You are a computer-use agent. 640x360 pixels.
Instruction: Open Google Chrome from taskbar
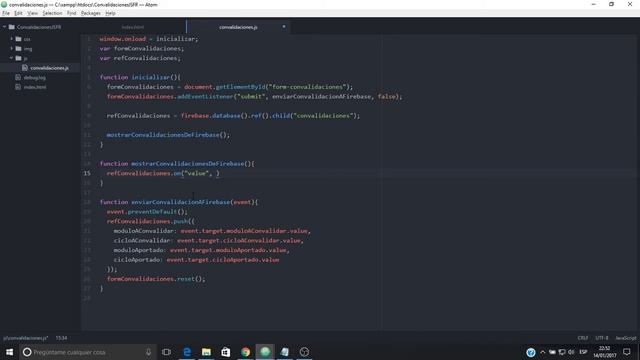[245, 352]
